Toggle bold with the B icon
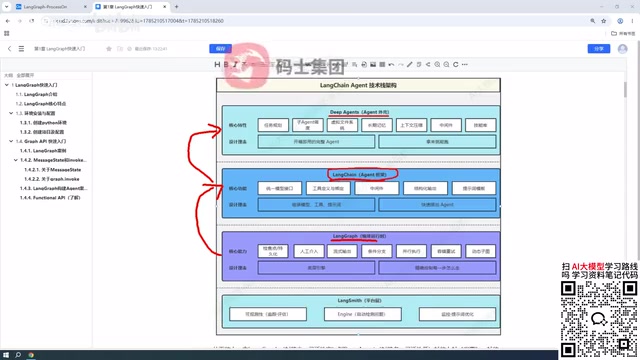The image size is (640, 360). [226, 64]
